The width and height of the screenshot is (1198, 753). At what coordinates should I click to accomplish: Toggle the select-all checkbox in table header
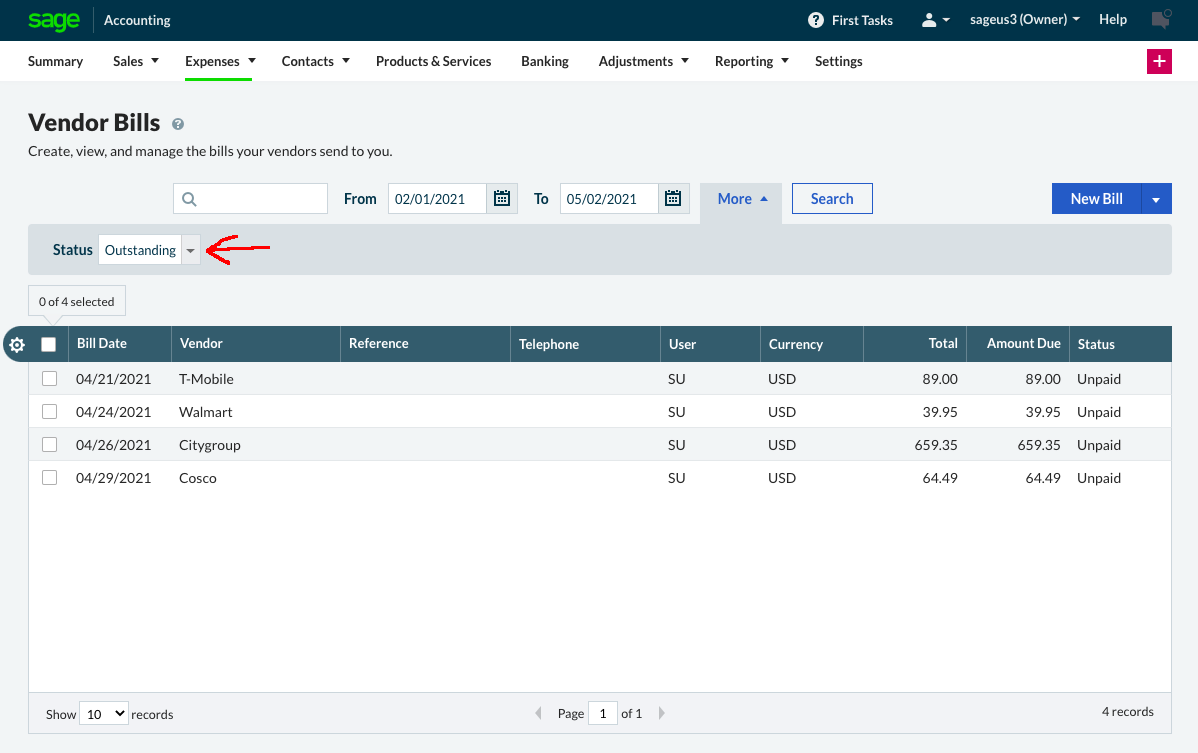49,343
